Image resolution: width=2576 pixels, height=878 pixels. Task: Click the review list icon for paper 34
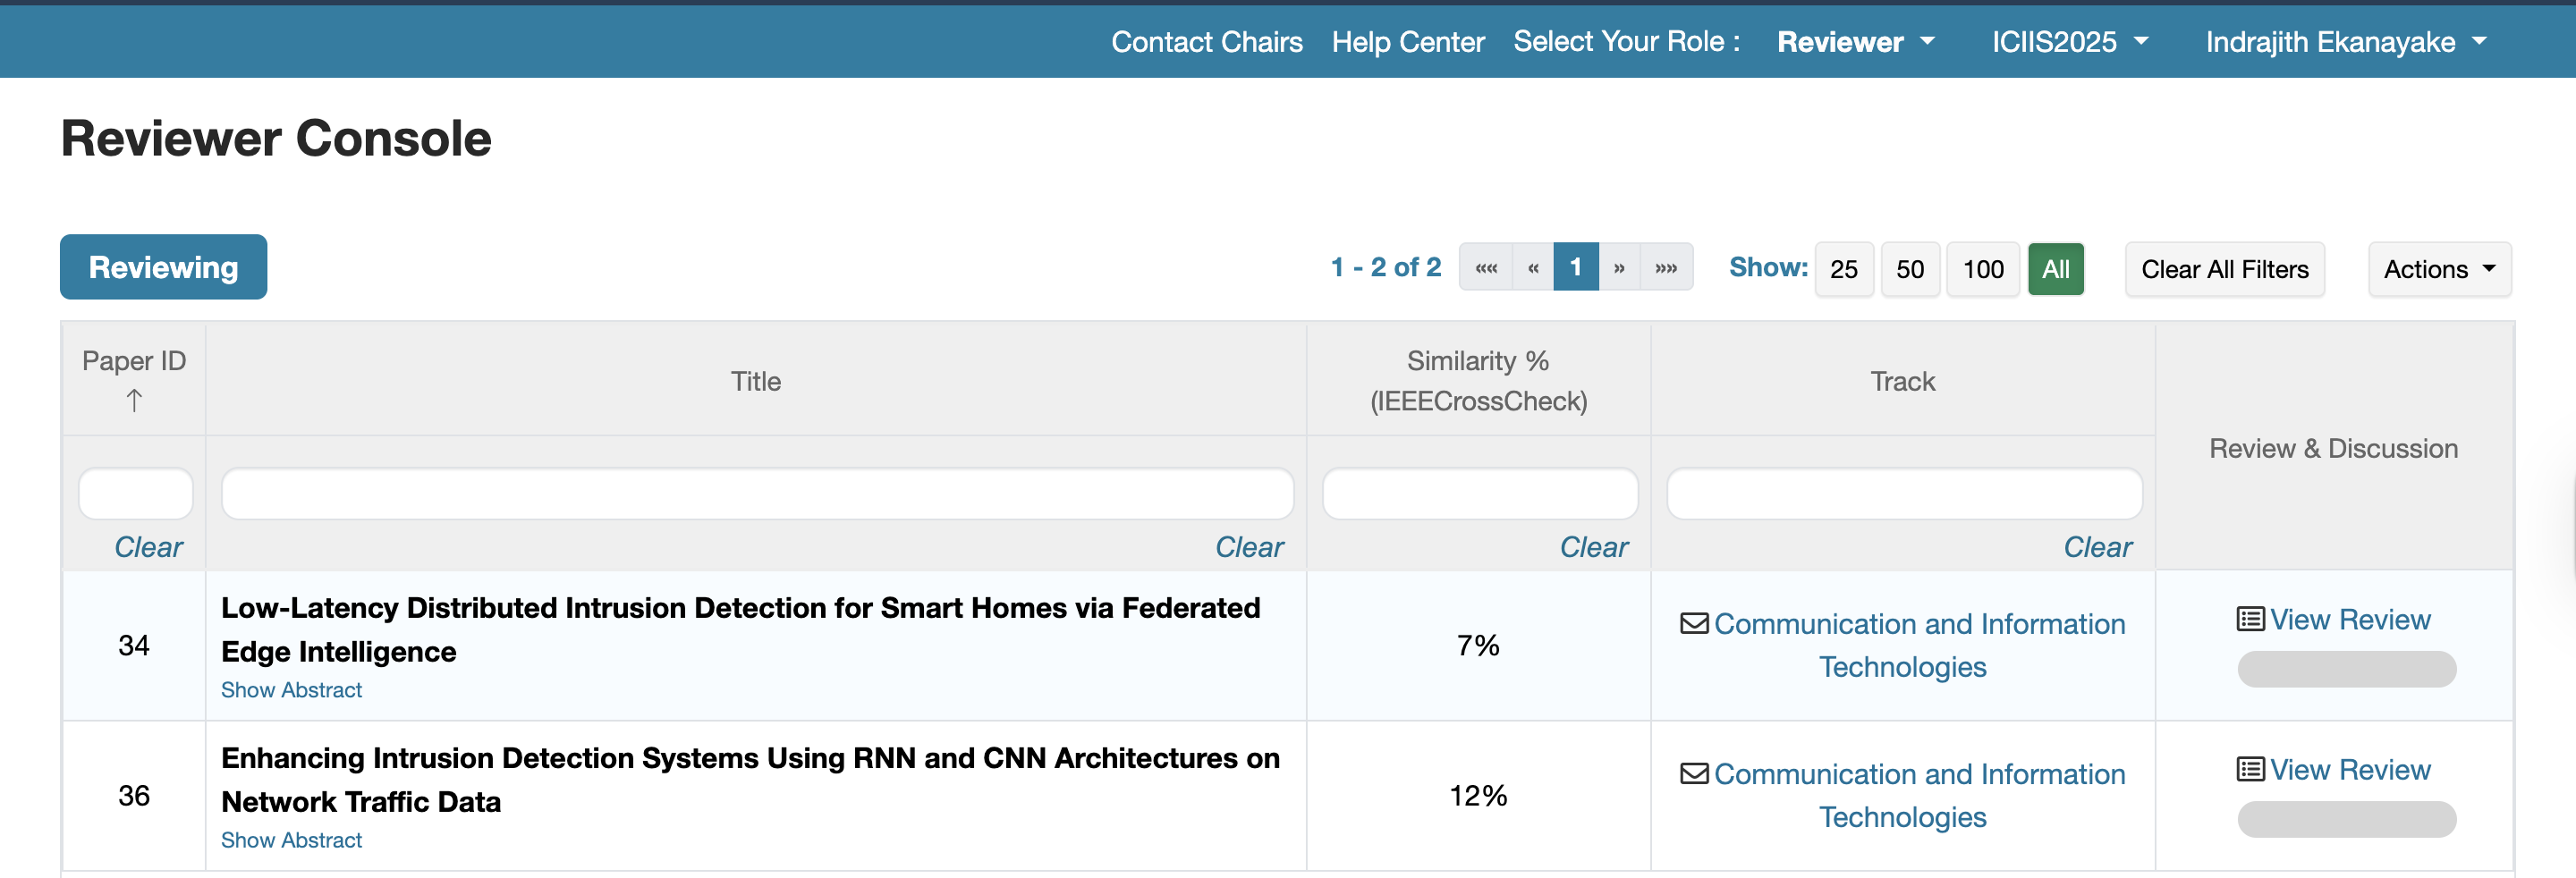tap(2250, 619)
